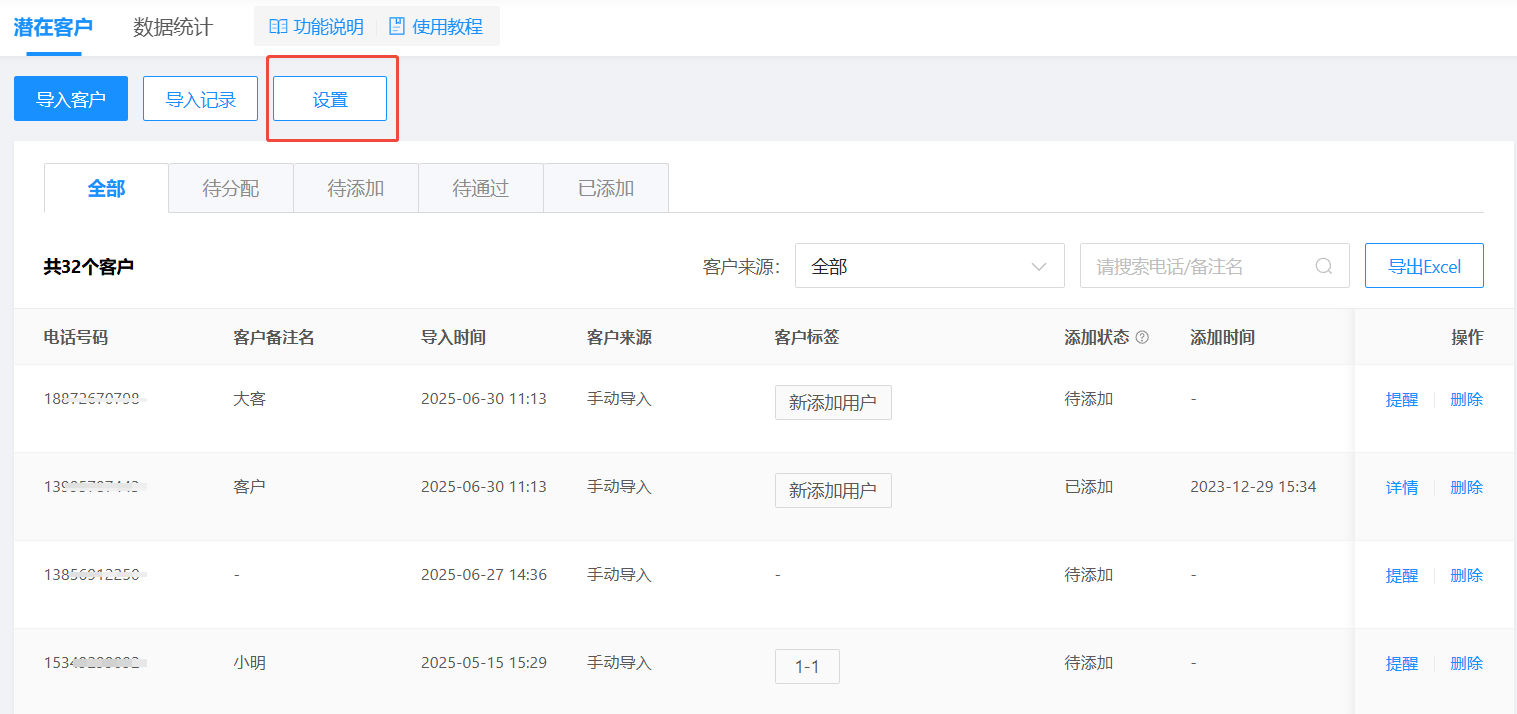This screenshot has width=1517, height=714.
Task: Select the 已添加 filter tab
Action: pos(606,188)
